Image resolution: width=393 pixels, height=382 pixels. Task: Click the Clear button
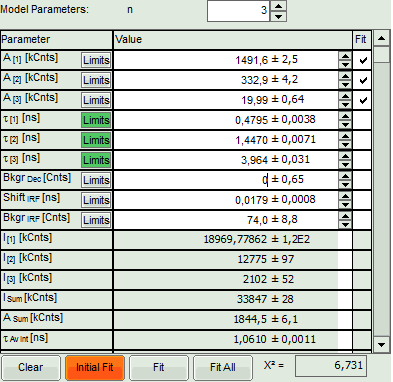pos(31,367)
